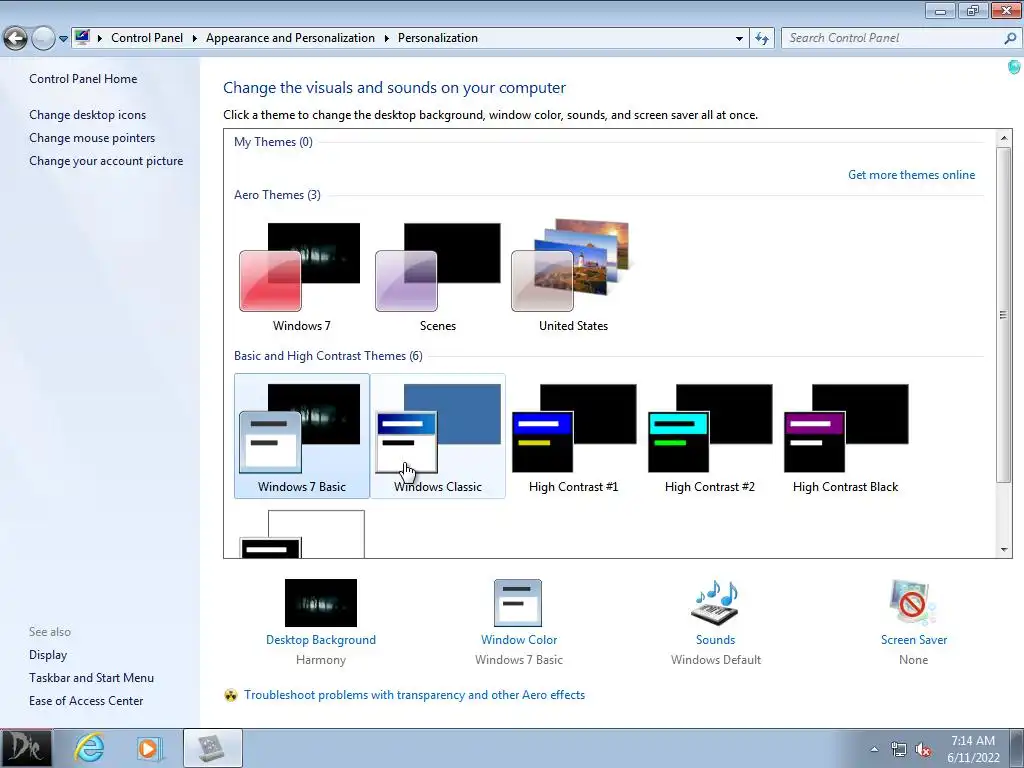The width and height of the screenshot is (1024, 768).
Task: Click the Personalization breadcrumb
Action: [x=438, y=38]
